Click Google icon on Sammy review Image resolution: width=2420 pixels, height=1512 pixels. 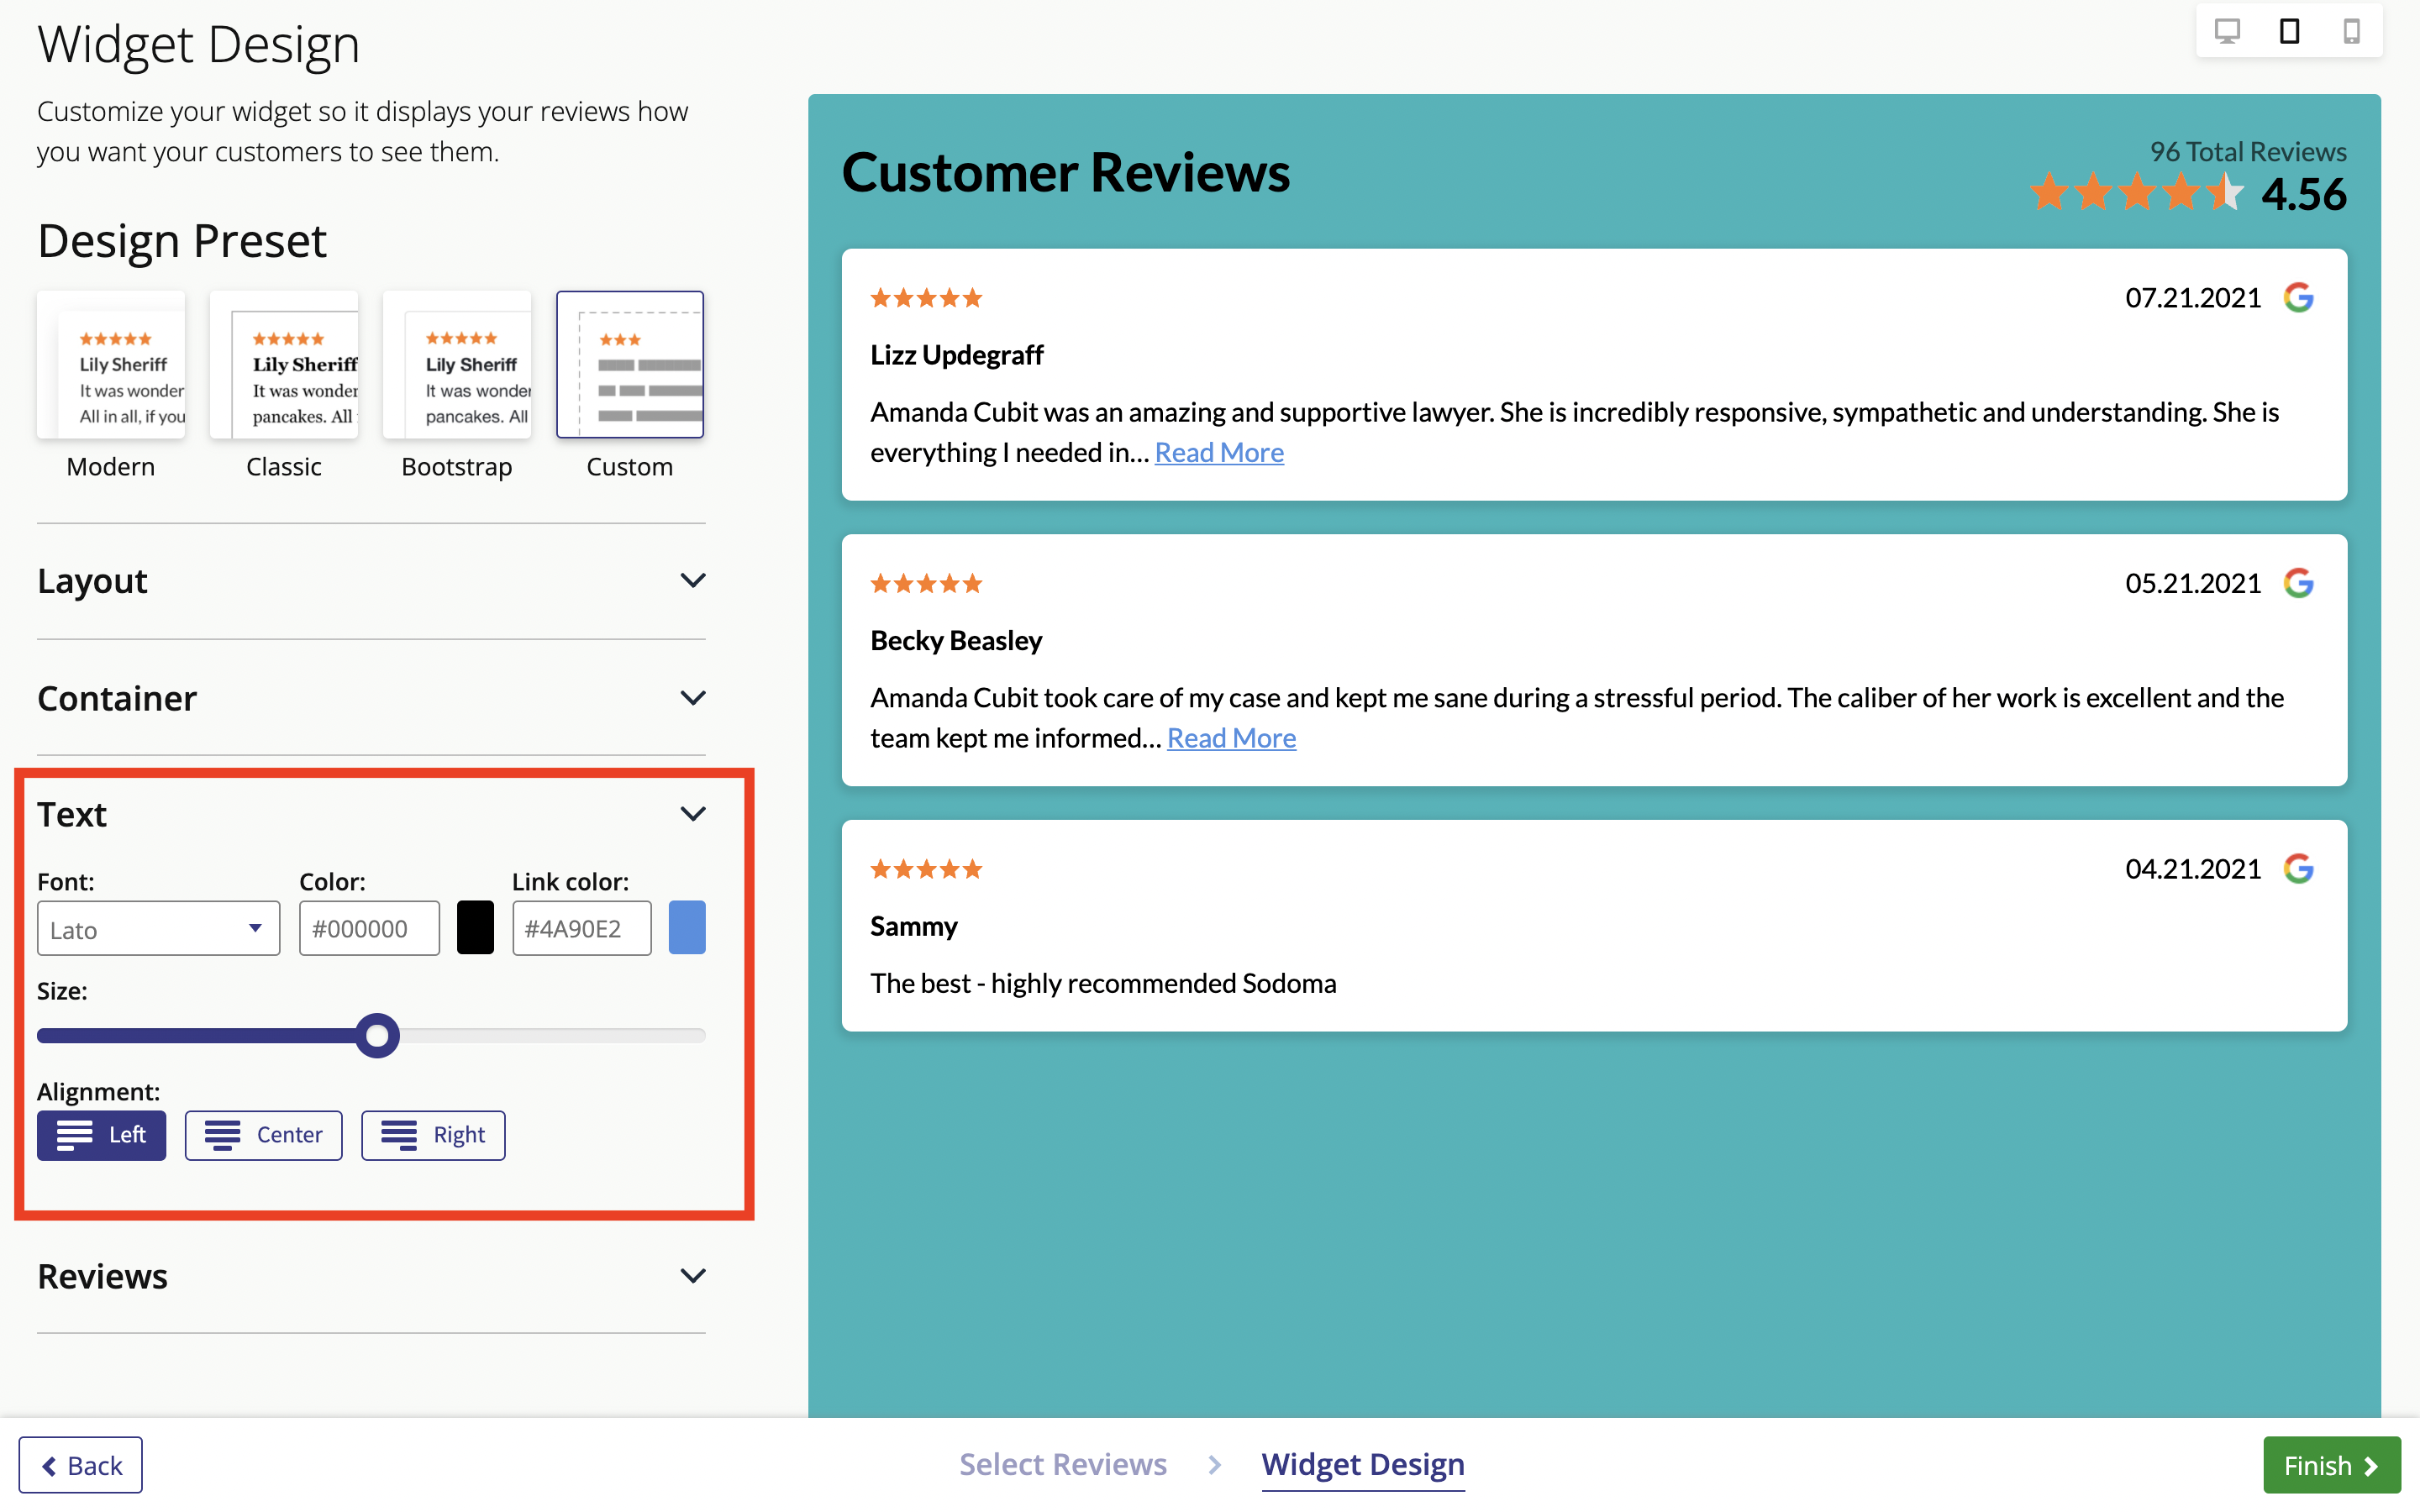click(x=2299, y=869)
